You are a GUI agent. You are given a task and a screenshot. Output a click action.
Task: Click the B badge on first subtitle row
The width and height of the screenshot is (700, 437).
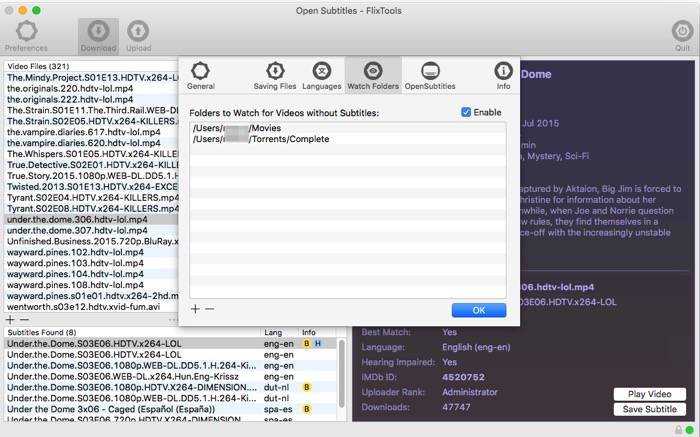pos(307,344)
